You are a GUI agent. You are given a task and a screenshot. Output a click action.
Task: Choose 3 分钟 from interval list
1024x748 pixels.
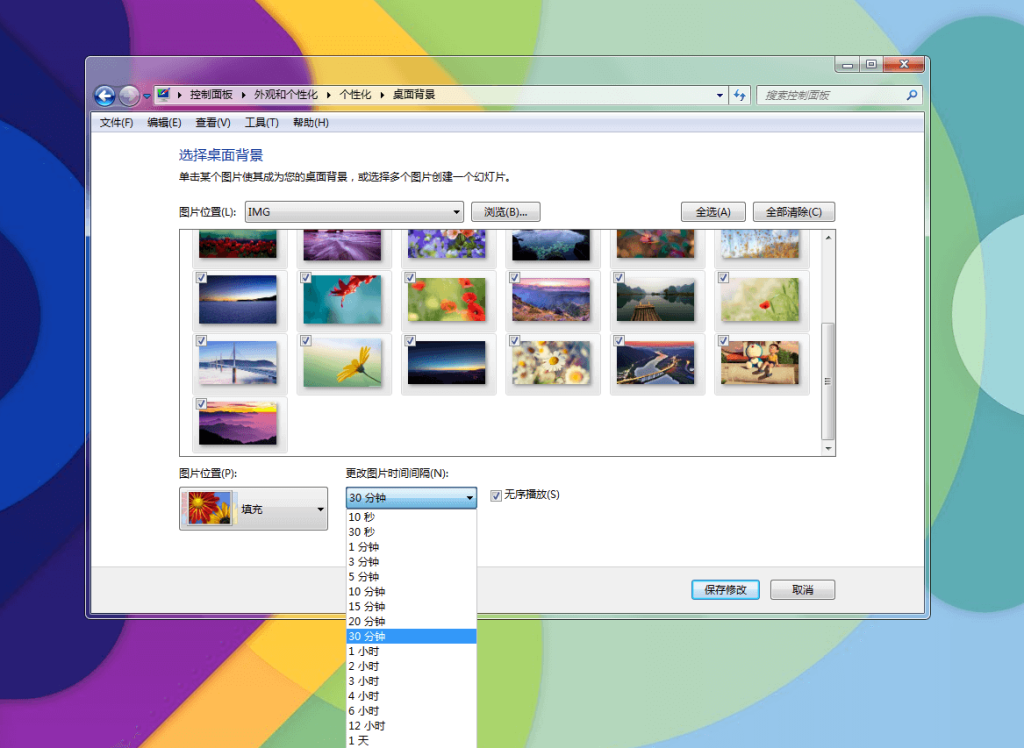tap(411, 562)
